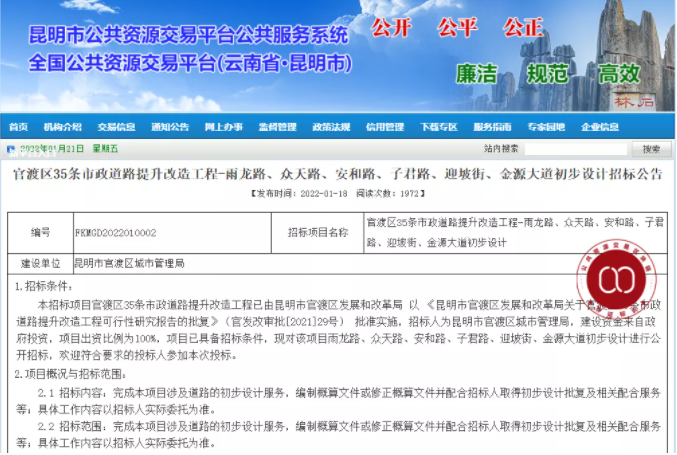Select project number FKMGD2022010002 cell
The image size is (677, 455).
(115, 232)
